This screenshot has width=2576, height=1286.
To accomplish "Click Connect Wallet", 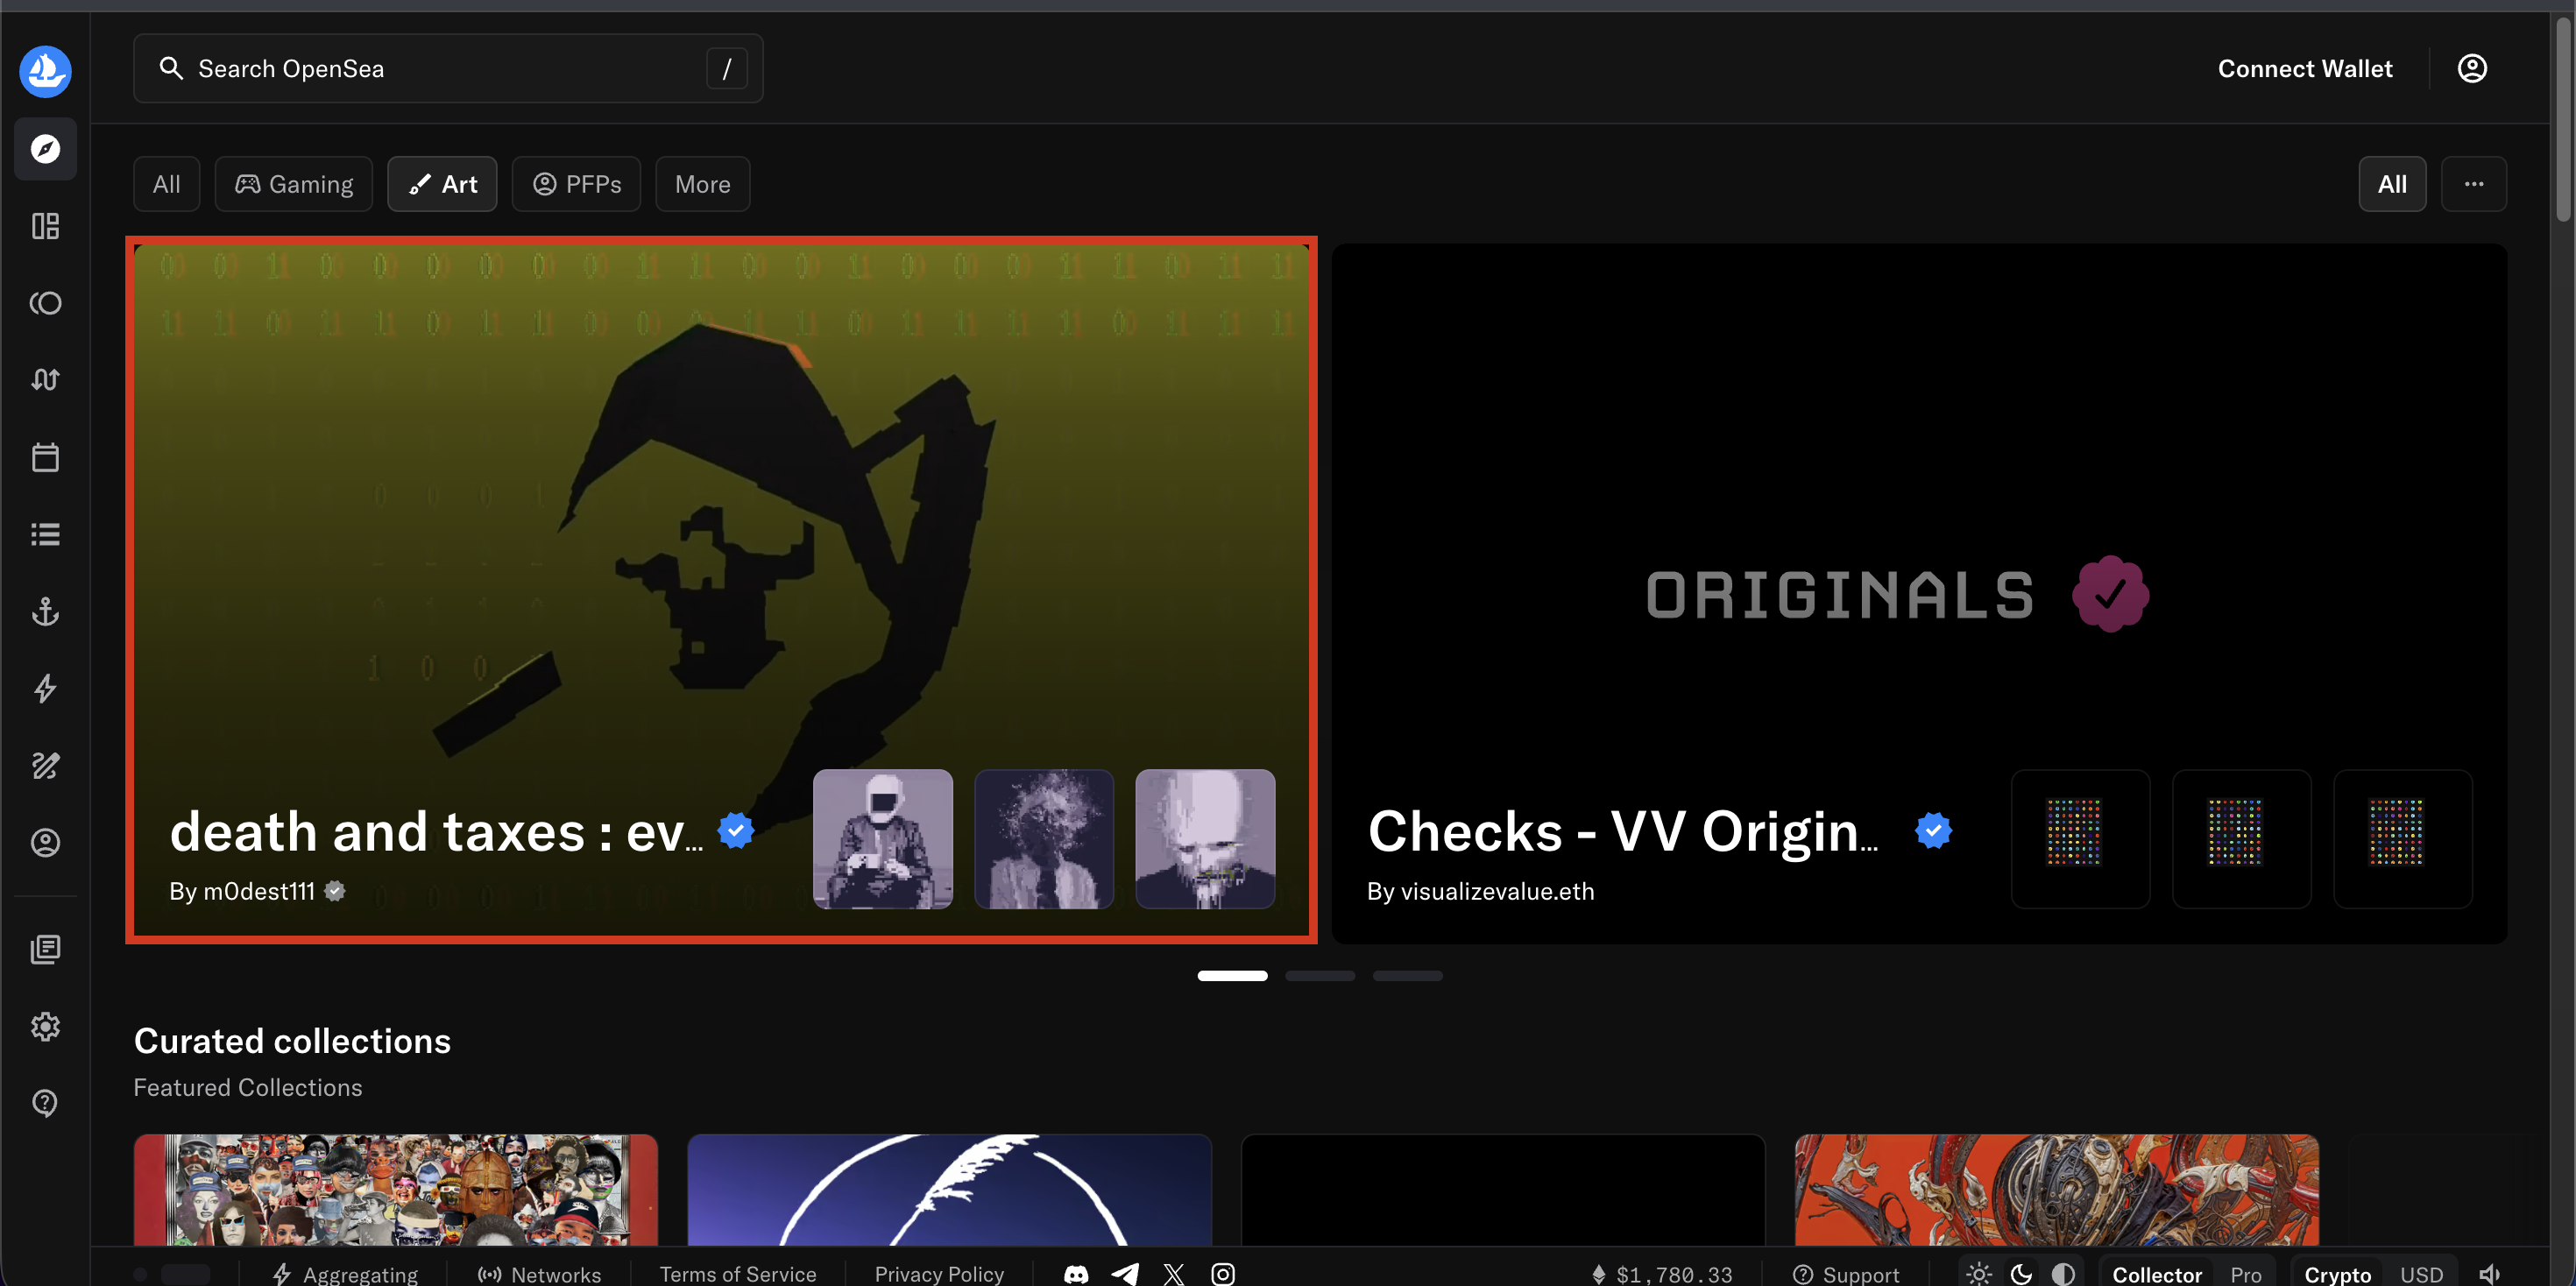I will pyautogui.click(x=2305, y=68).
